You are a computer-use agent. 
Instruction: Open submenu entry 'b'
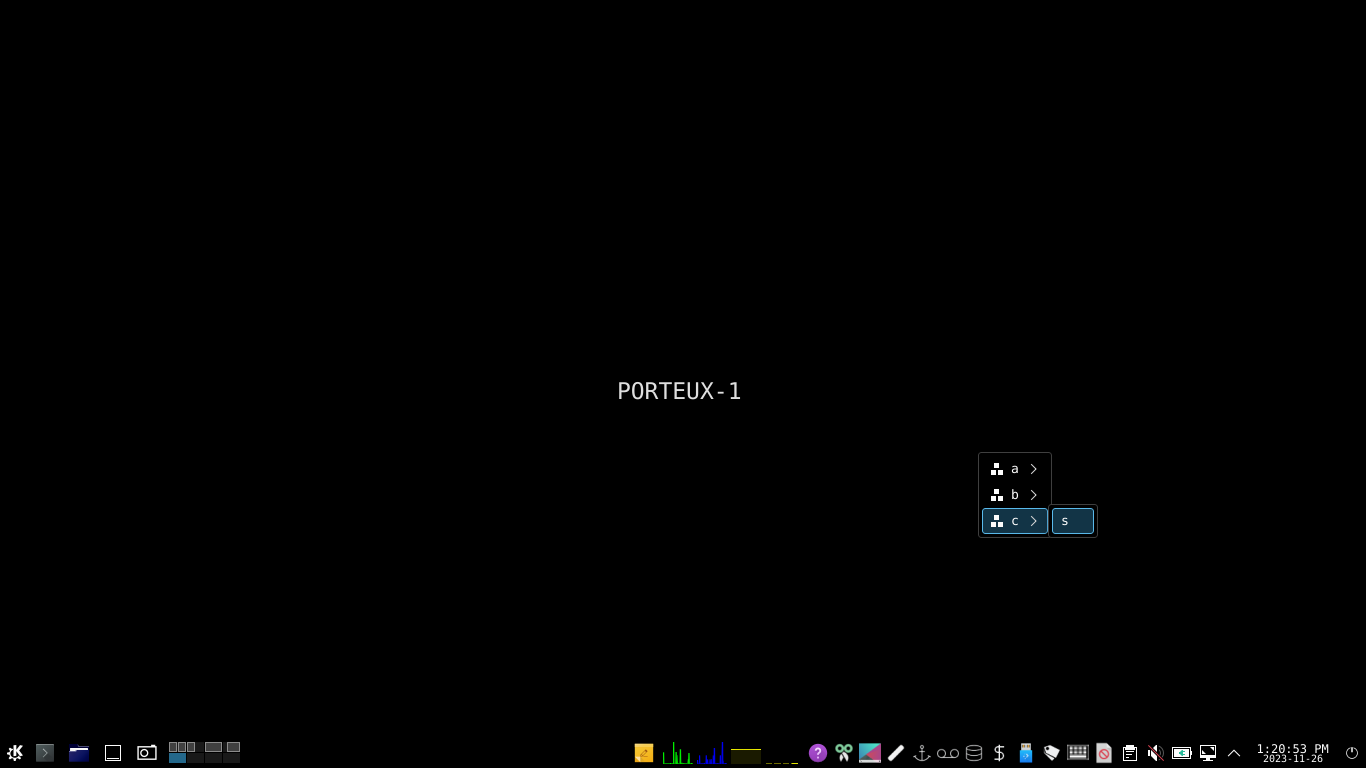(1015, 495)
